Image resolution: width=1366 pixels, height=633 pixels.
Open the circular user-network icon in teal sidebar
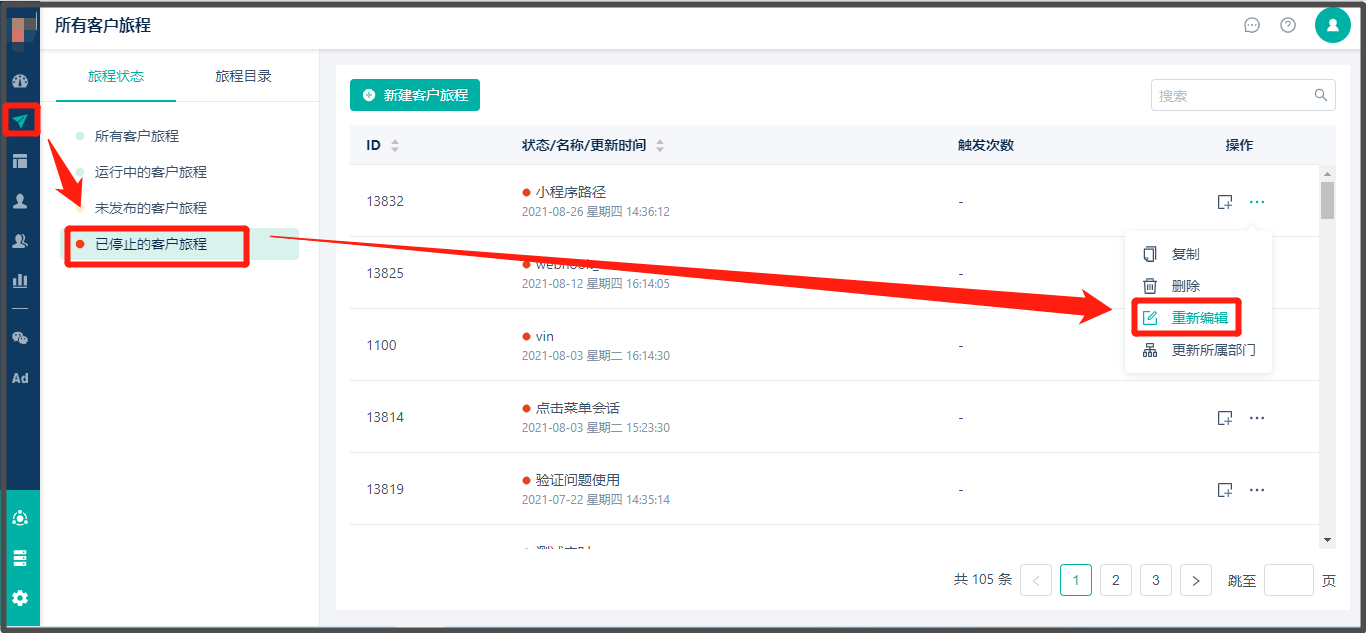tap(20, 518)
